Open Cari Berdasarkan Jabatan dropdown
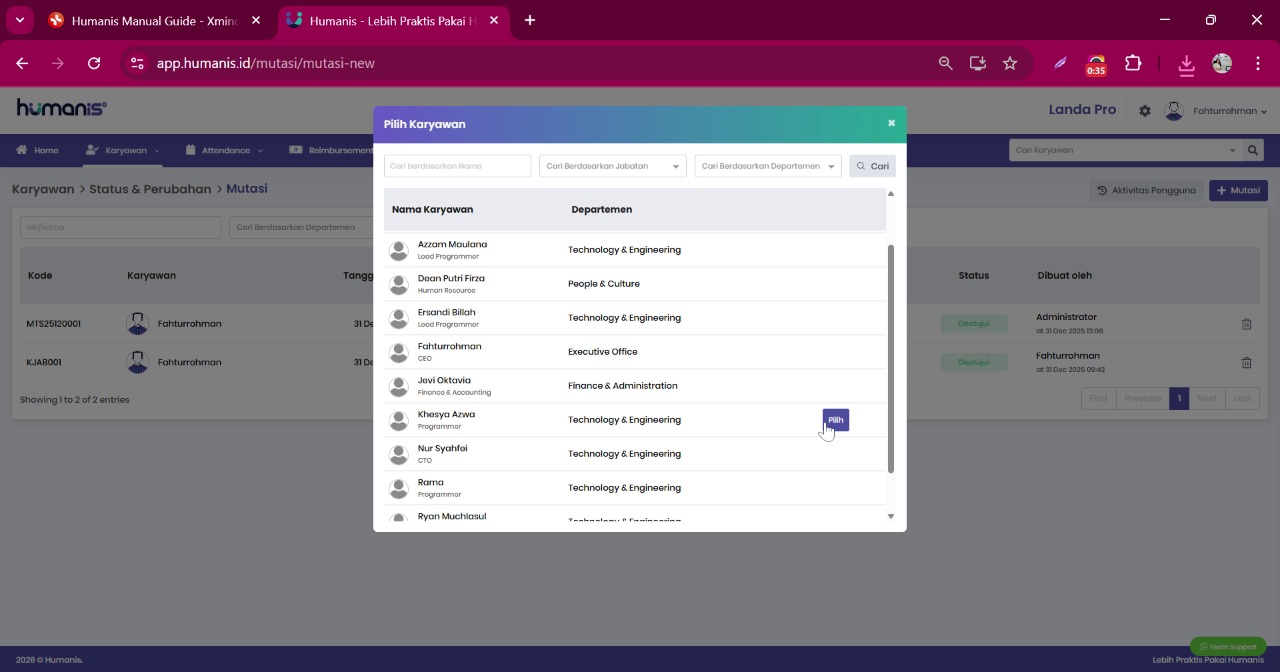1280x672 pixels. pos(613,166)
